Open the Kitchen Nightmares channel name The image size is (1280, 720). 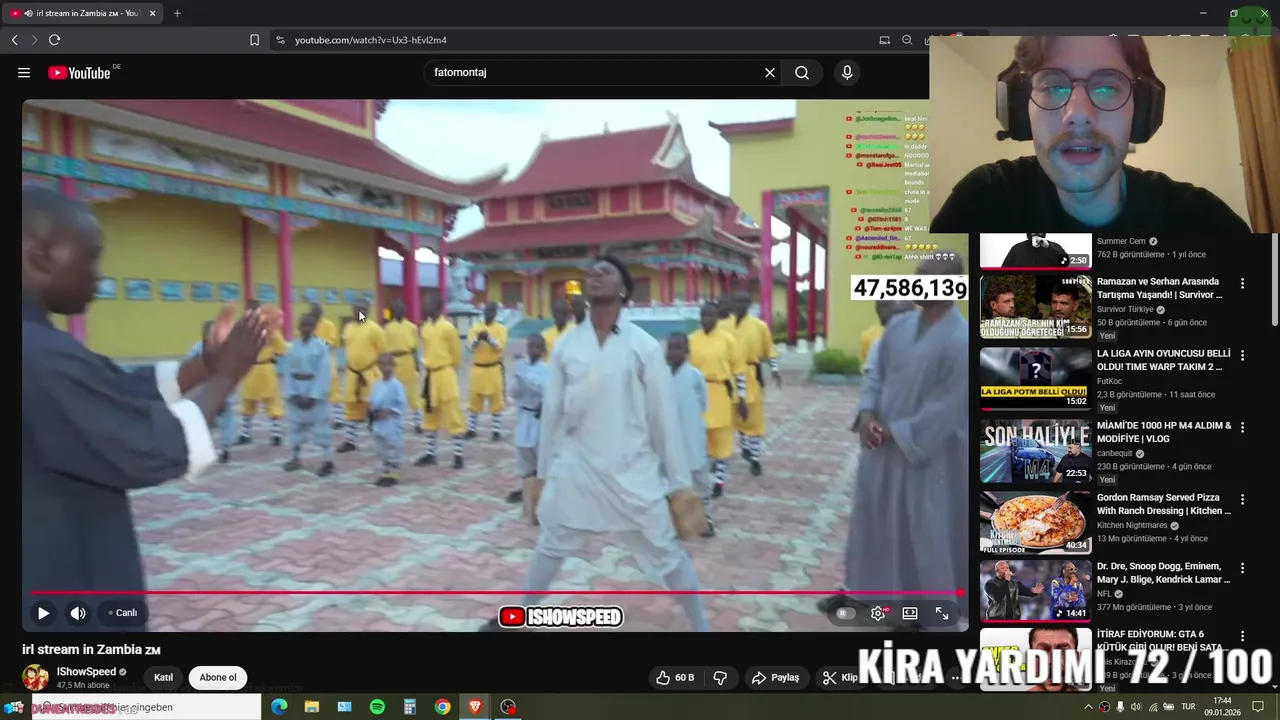click(x=1132, y=525)
